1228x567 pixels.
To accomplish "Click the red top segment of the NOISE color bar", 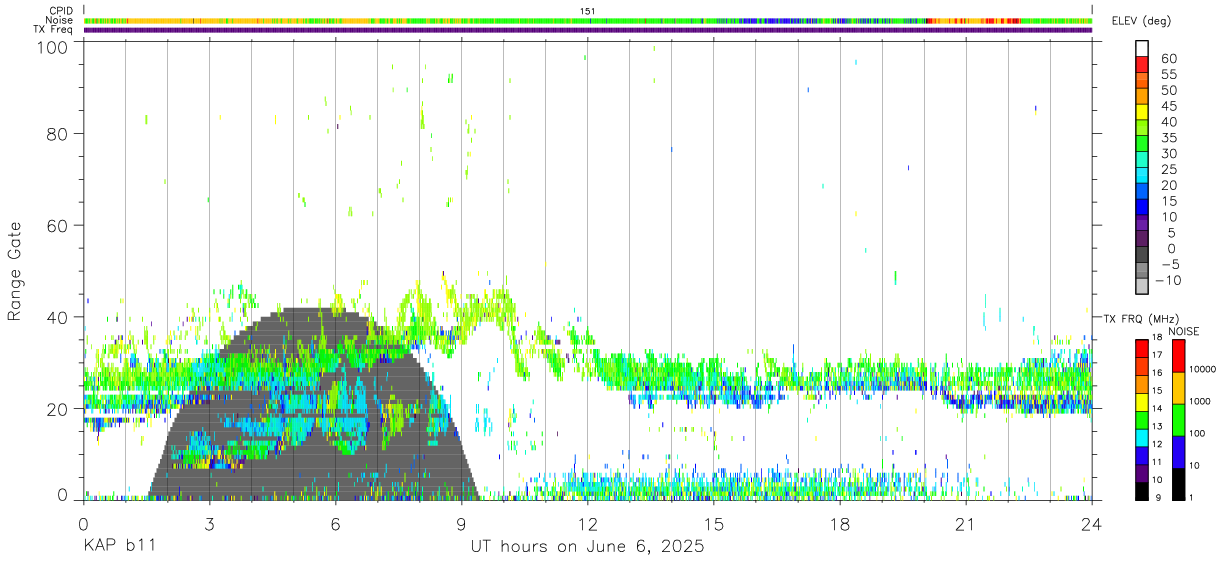I will tap(1178, 356).
